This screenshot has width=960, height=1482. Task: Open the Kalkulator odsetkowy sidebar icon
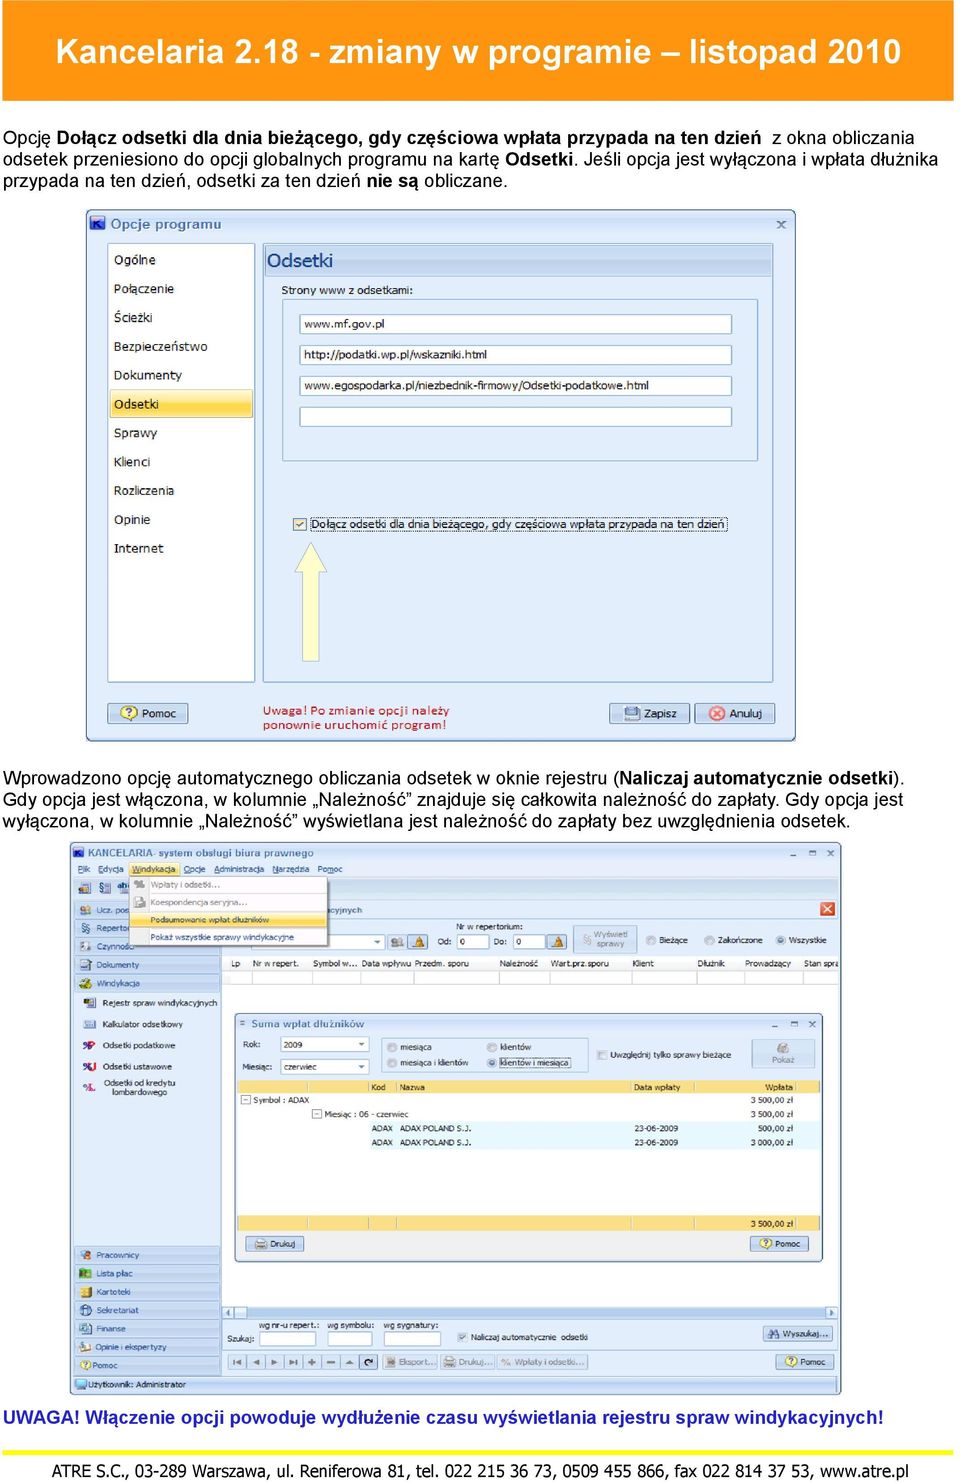point(89,1024)
